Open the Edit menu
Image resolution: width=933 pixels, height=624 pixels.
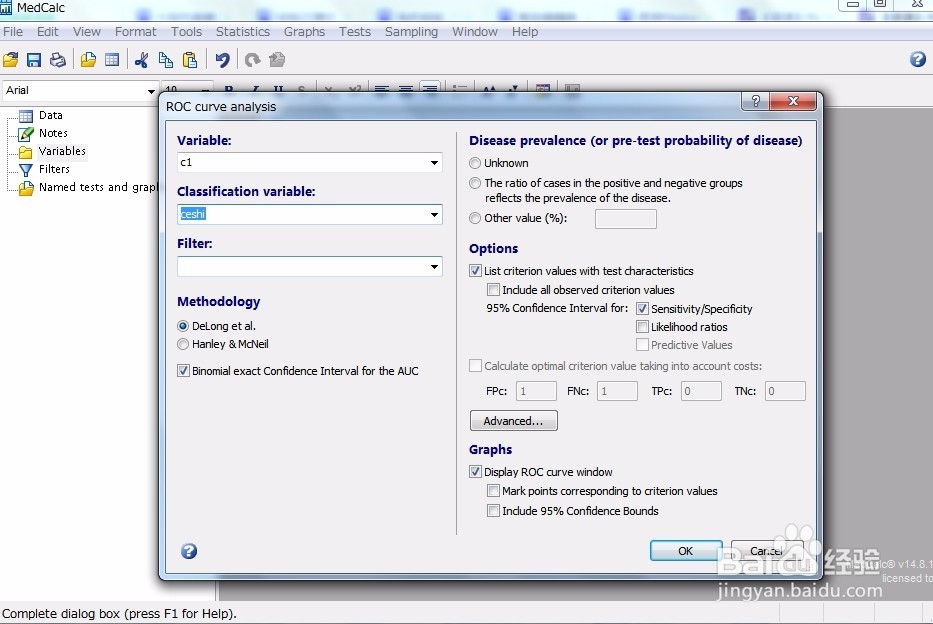pyautogui.click(x=48, y=32)
